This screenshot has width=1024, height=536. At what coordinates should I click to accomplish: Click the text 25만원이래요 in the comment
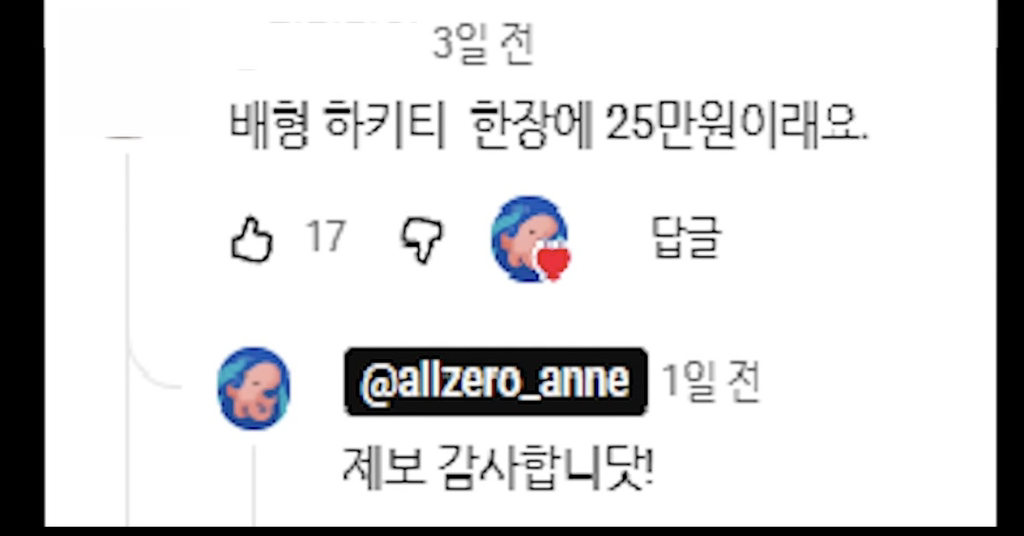click(x=737, y=123)
